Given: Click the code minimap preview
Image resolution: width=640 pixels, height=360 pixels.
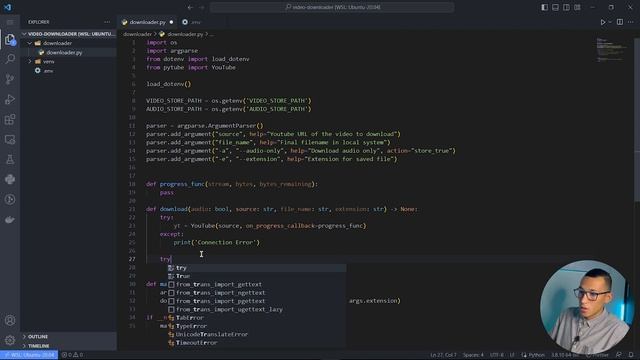Looking at the screenshot, I should [x=611, y=50].
